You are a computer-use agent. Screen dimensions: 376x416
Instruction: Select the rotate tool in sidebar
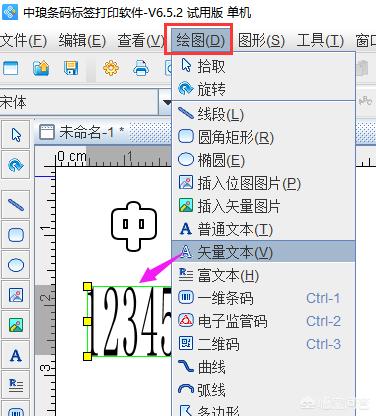click(x=16, y=165)
